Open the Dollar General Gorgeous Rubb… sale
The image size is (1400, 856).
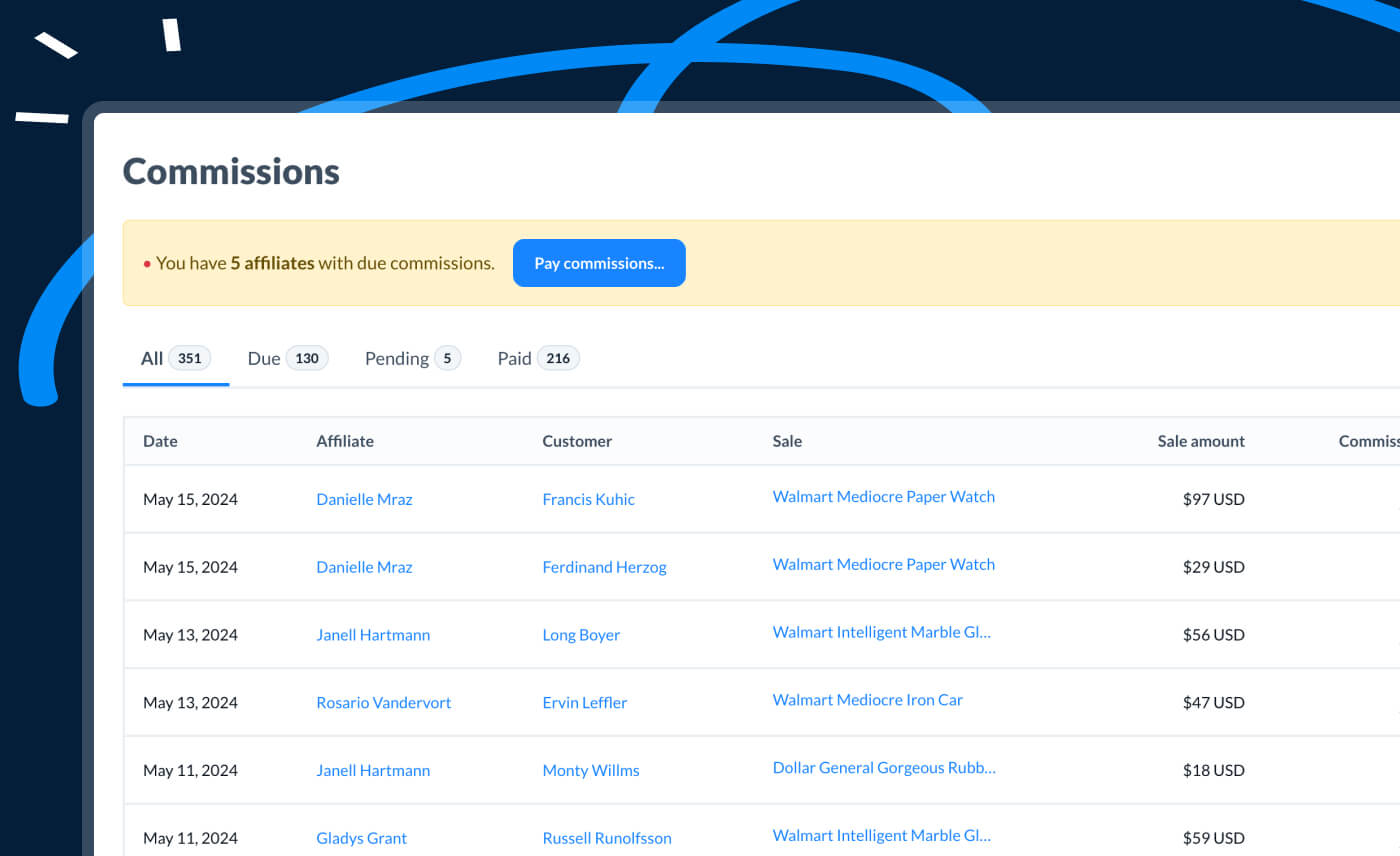[x=884, y=768]
